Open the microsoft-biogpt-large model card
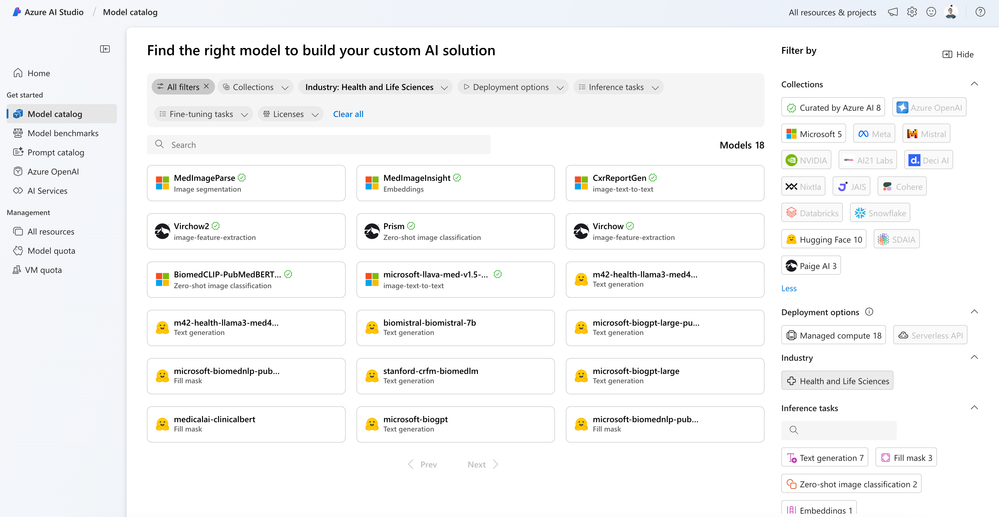 (x=665, y=376)
